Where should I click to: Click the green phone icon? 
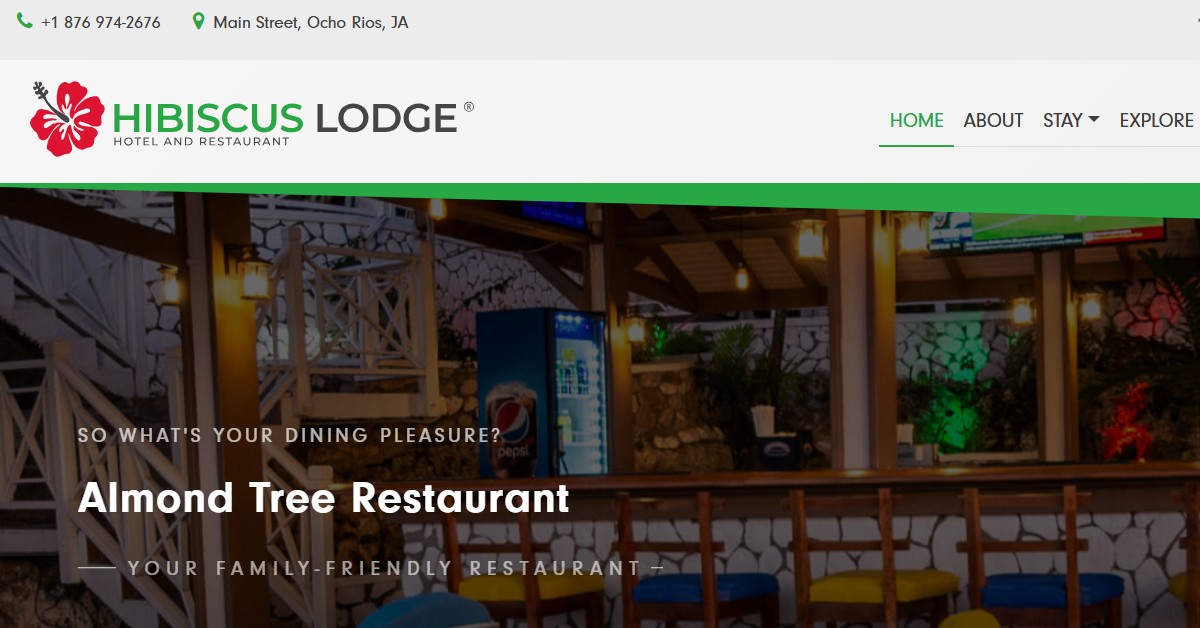coord(25,21)
